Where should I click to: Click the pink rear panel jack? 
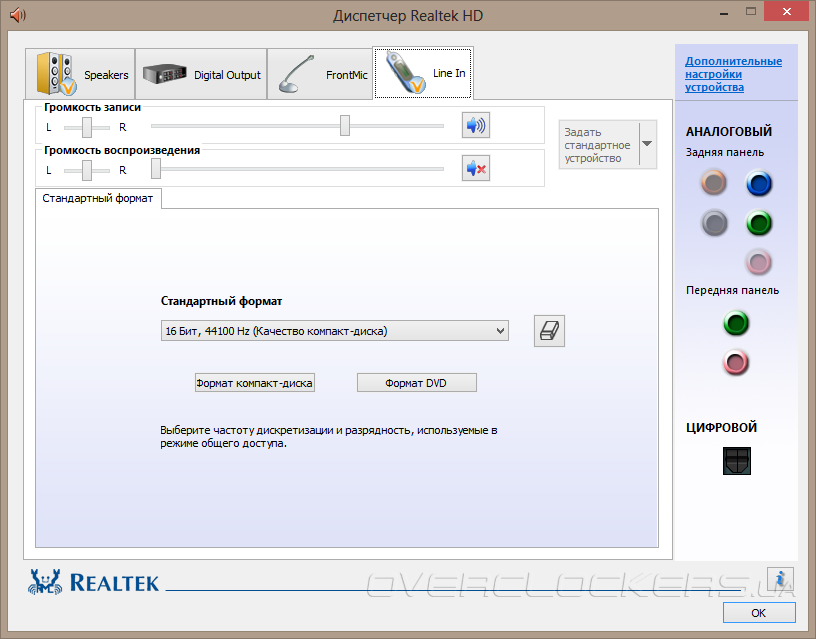758,262
